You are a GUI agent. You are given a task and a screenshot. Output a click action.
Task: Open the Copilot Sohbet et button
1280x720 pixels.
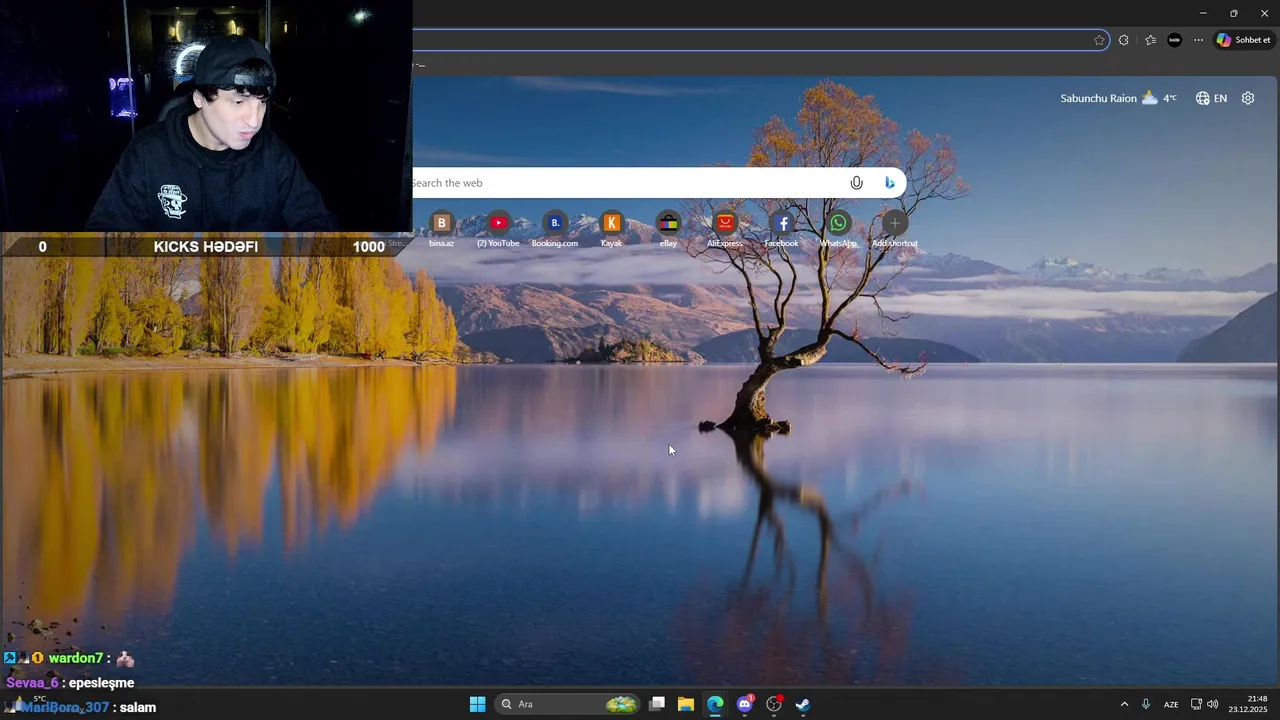point(1243,40)
